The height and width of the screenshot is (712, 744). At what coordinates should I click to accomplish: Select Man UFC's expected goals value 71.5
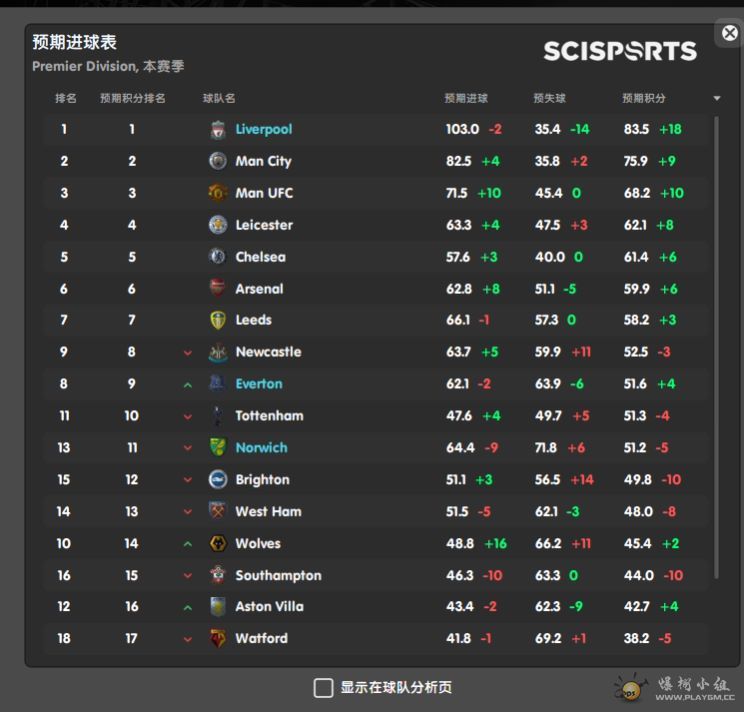pyautogui.click(x=456, y=193)
